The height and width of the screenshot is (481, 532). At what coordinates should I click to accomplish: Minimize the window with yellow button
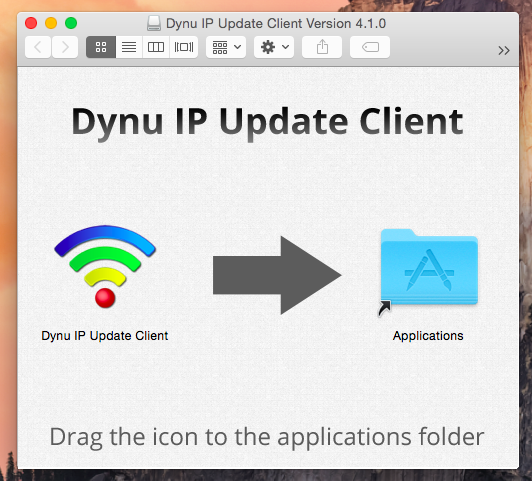pyautogui.click(x=51, y=23)
